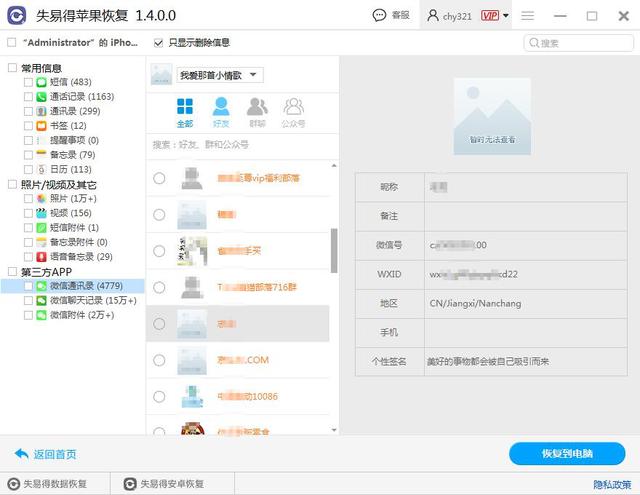
Task: Switch to the 公众号 tab
Action: pos(293,113)
